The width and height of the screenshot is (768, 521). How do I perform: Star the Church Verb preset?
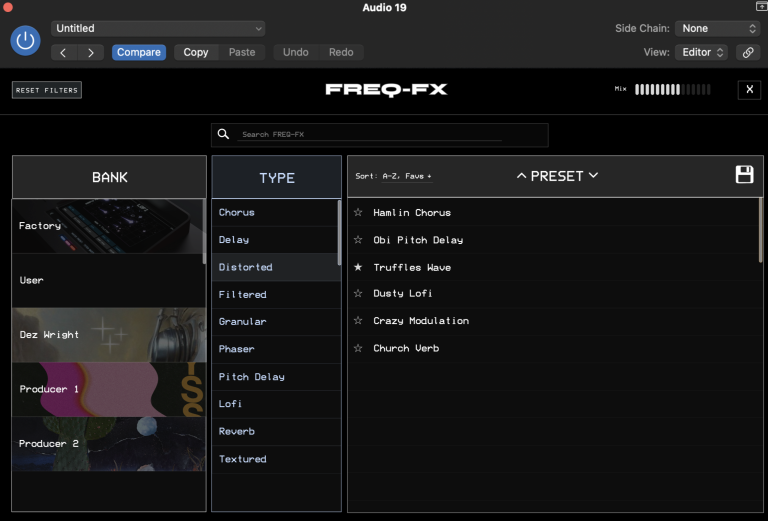pos(358,348)
